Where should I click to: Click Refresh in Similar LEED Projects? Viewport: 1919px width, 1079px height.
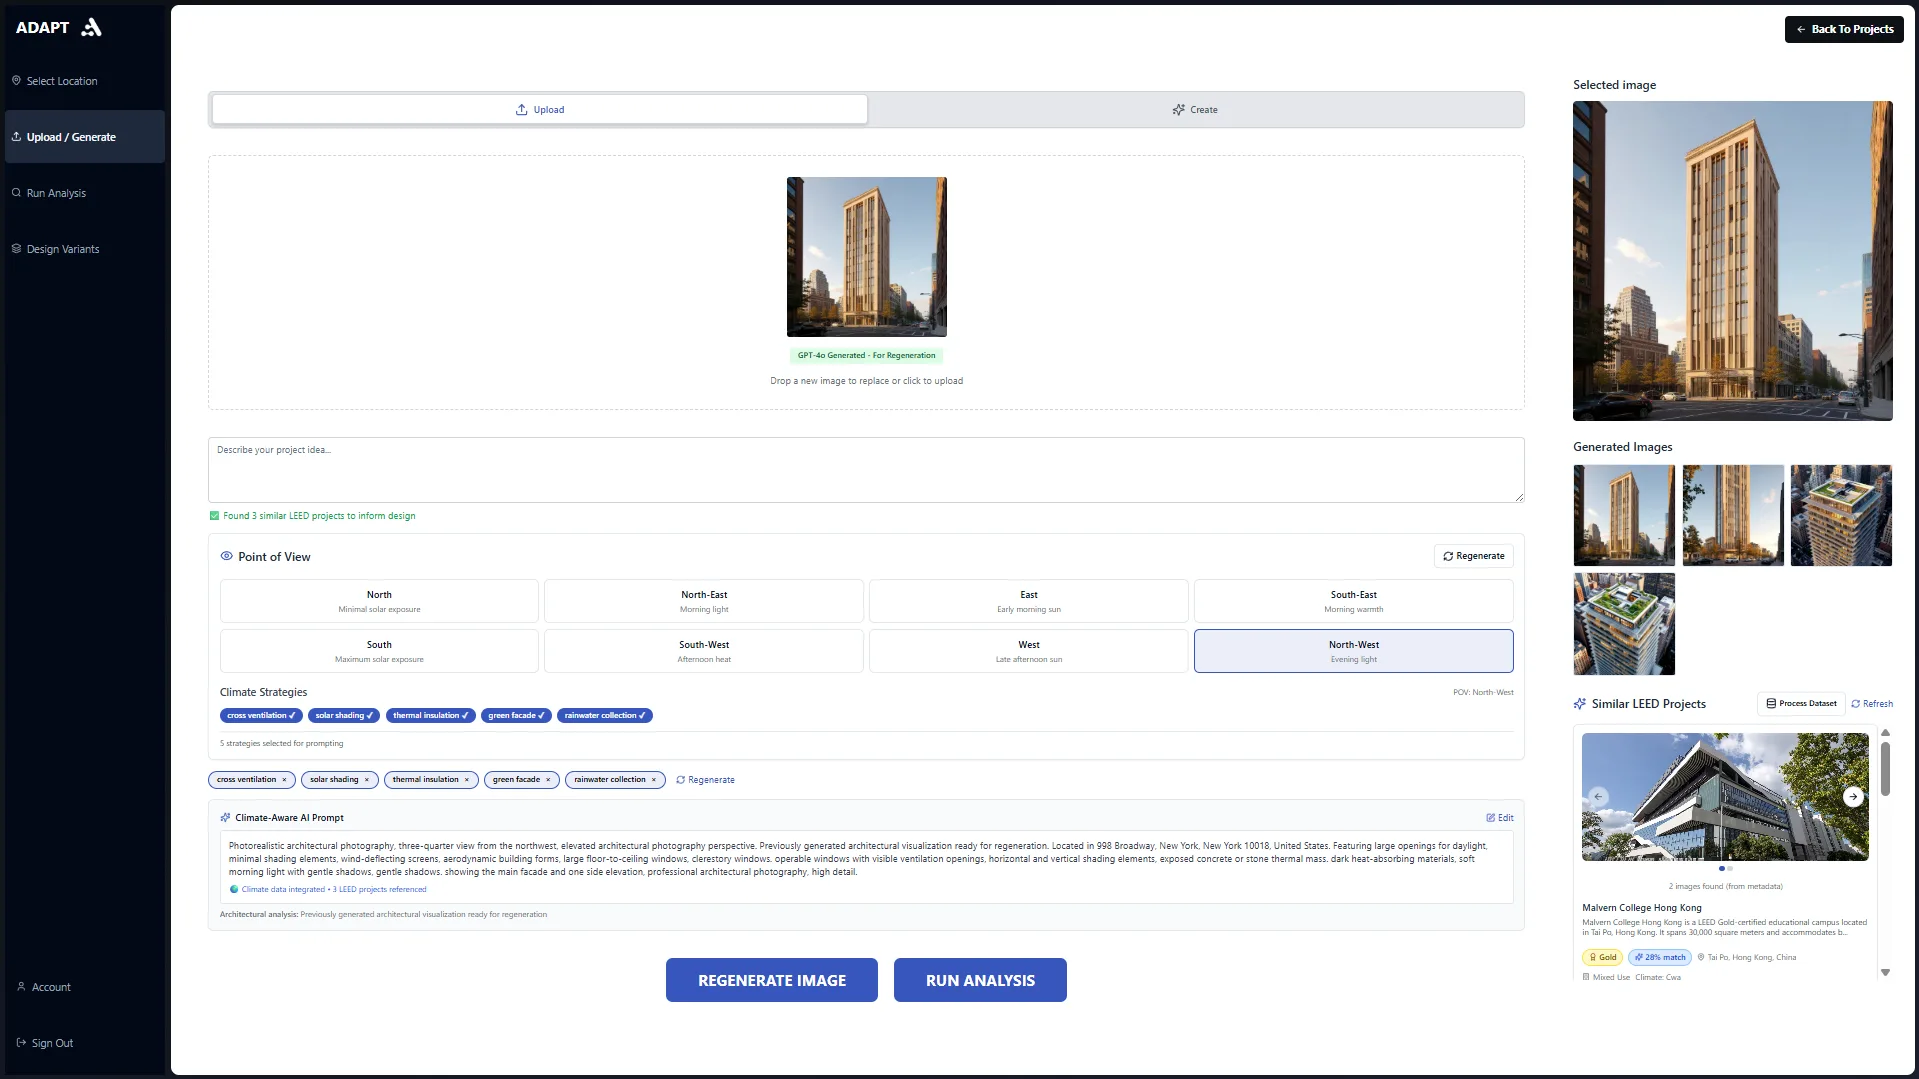point(1872,704)
